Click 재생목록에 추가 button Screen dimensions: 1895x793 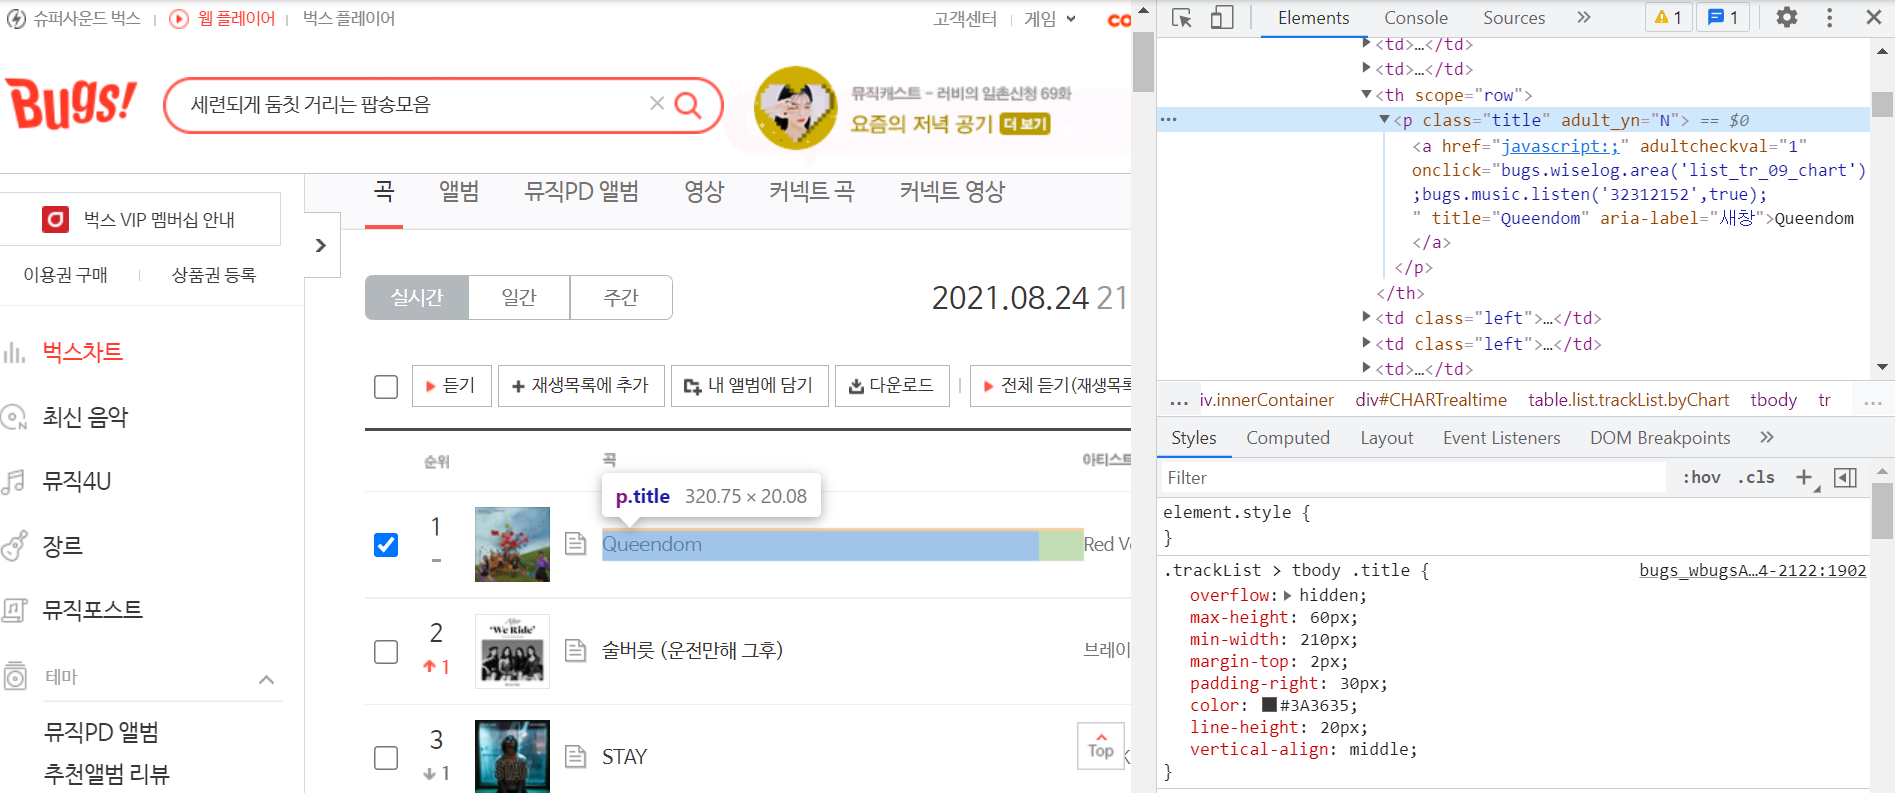(x=581, y=385)
